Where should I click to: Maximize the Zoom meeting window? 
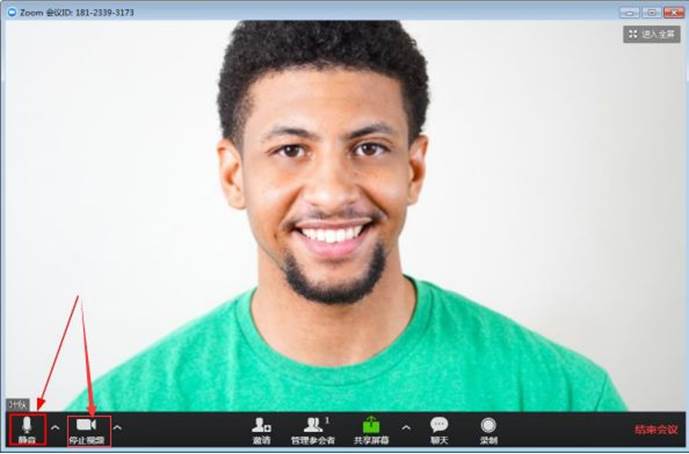click(x=651, y=12)
